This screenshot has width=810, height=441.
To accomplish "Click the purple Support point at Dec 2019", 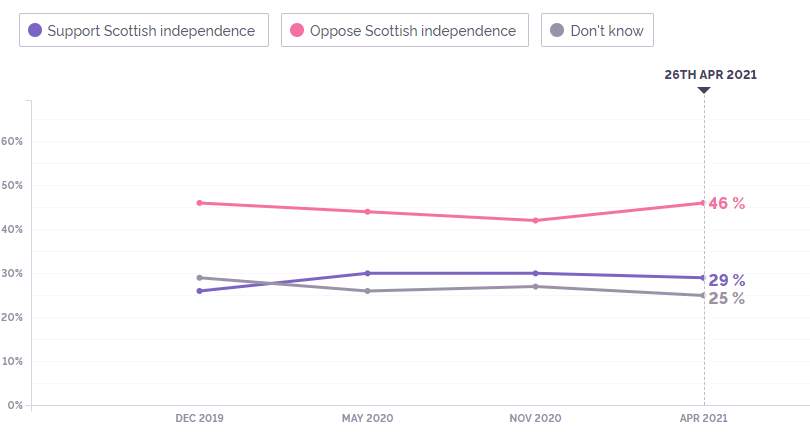I will [199, 291].
